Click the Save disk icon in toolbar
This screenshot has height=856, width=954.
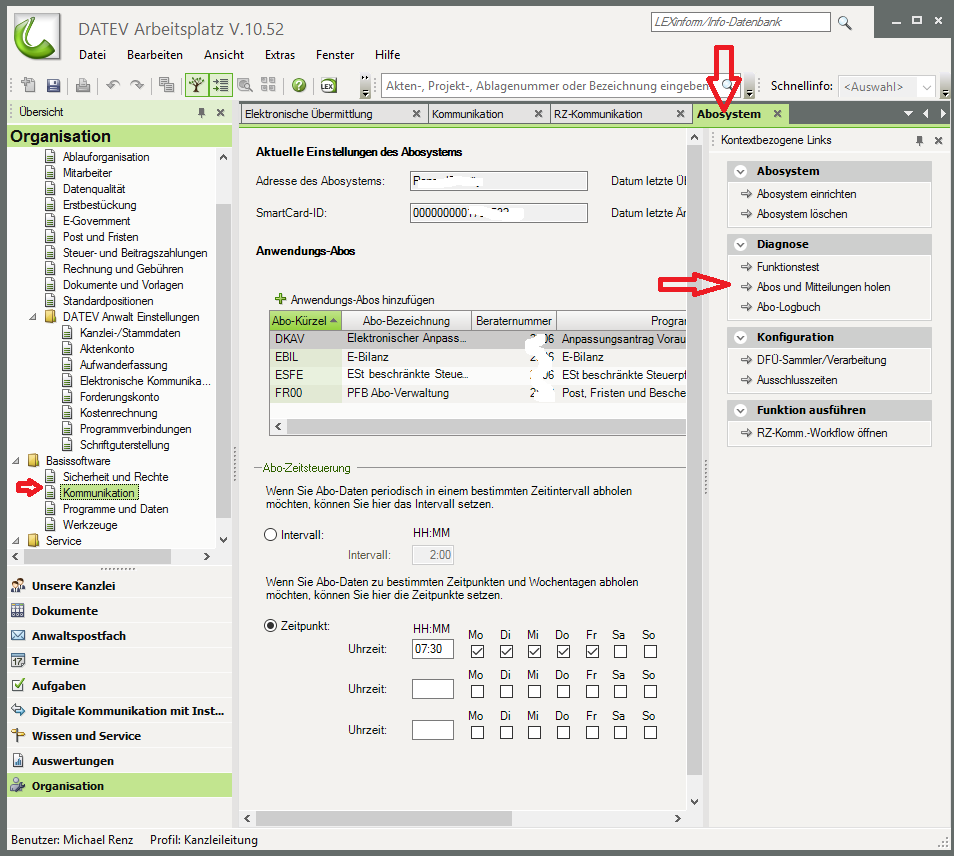pos(53,86)
